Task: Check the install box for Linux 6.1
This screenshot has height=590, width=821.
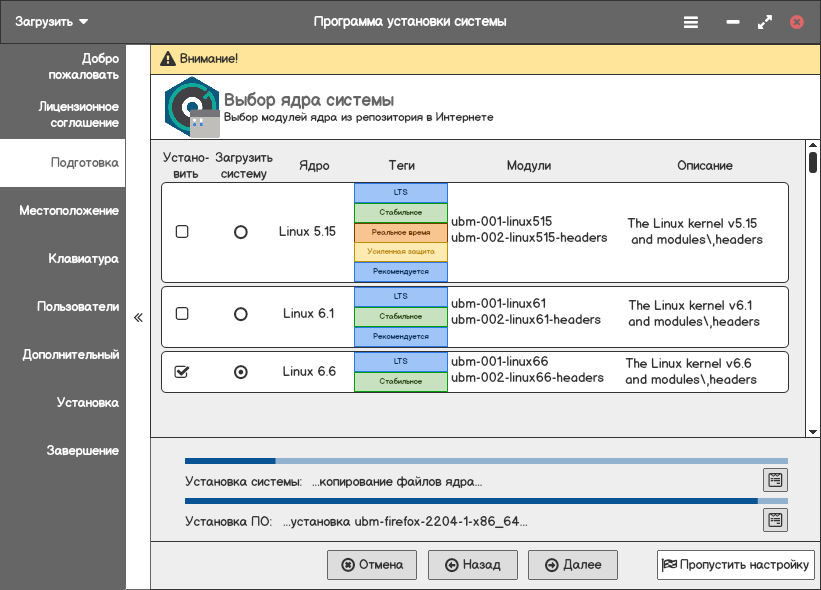Action: pos(182,313)
